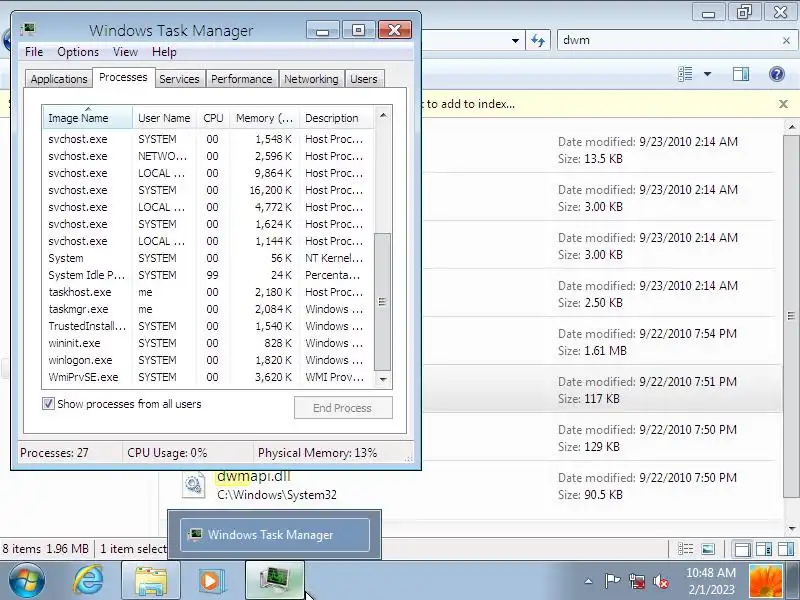Sort processes by Image Name column

pos(88,118)
